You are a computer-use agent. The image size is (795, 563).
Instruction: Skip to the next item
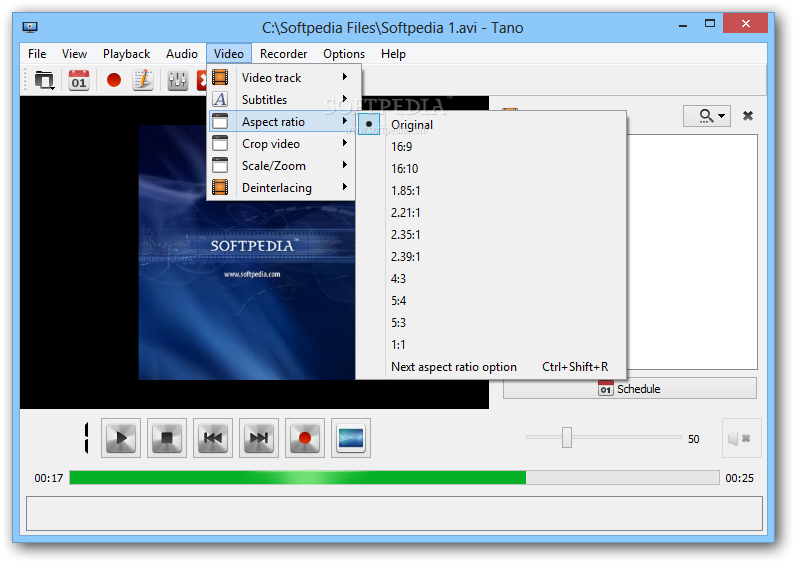tap(259, 438)
